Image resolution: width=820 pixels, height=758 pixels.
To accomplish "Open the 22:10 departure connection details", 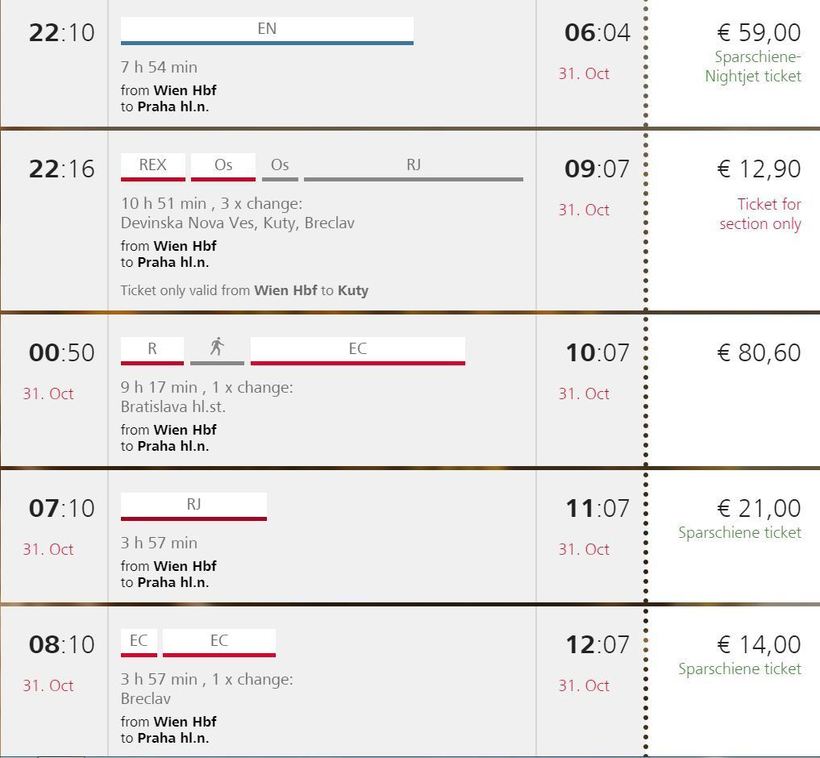I will [x=61, y=33].
